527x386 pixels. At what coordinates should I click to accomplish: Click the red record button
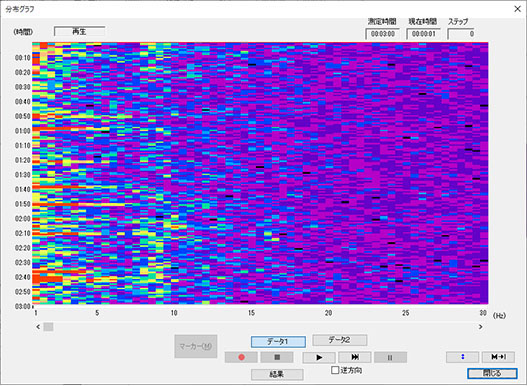pyautogui.click(x=241, y=357)
